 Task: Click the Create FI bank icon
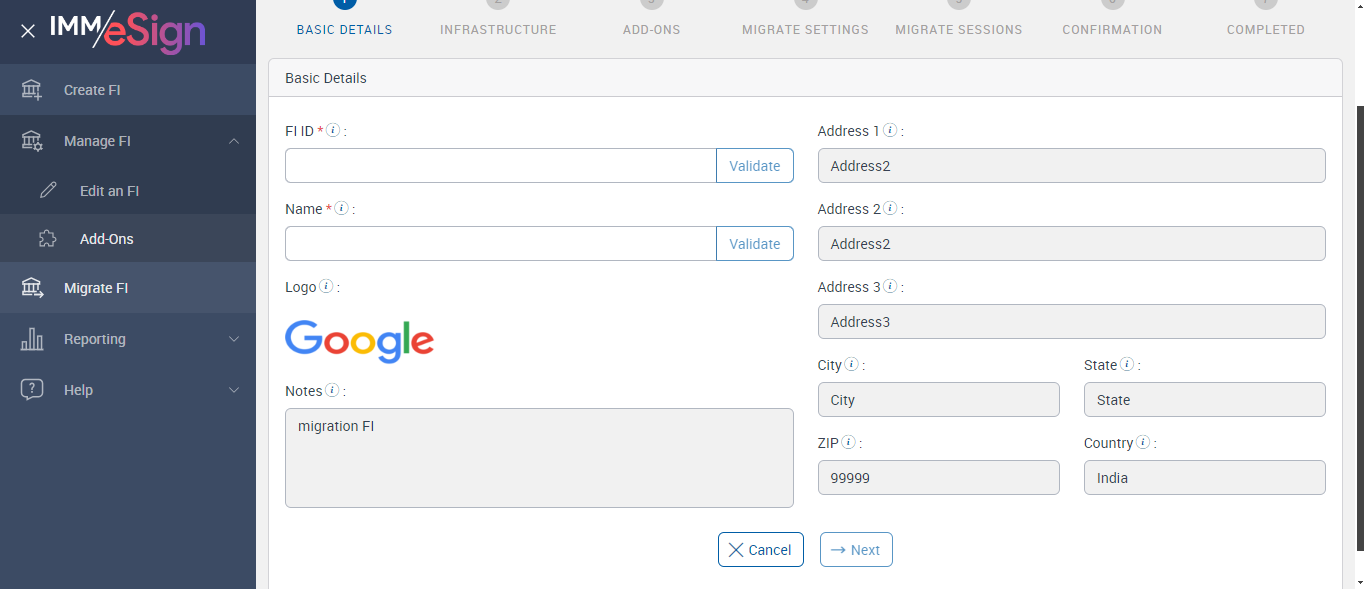[32, 90]
